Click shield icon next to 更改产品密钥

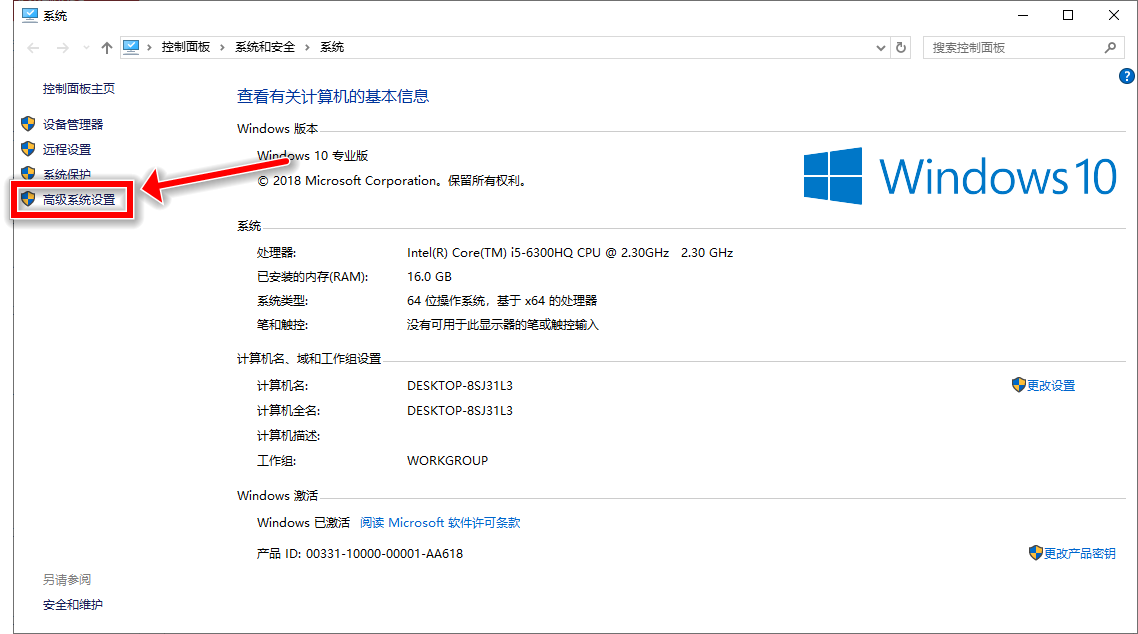pos(1036,553)
